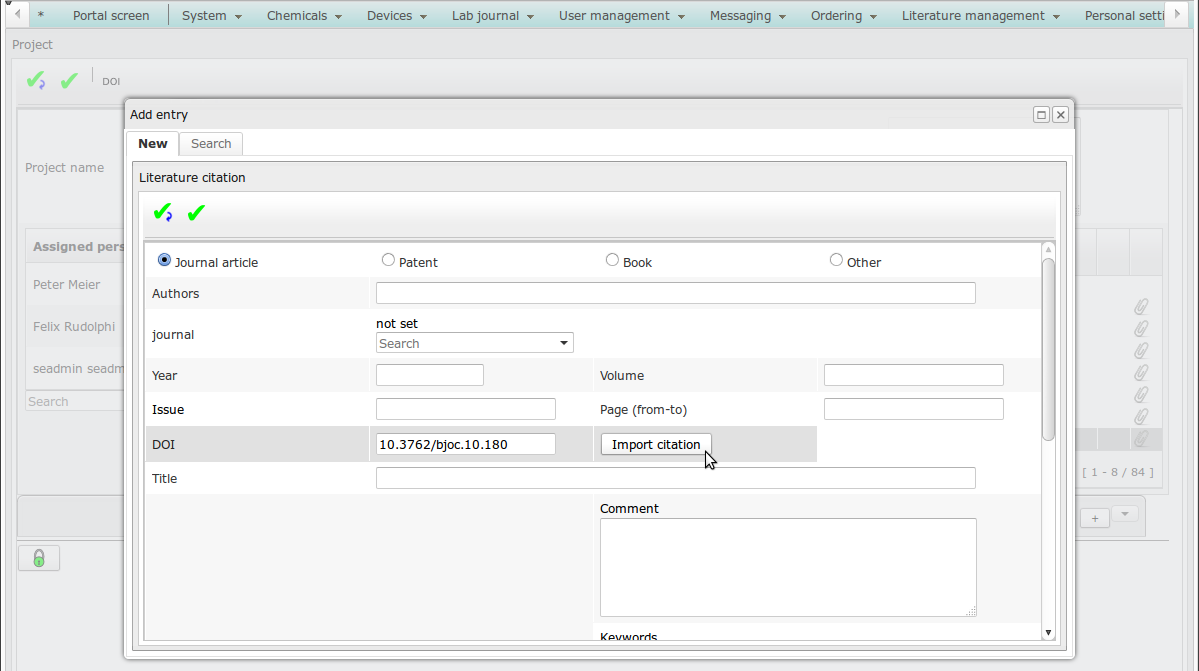Switch to the Search tab

(x=211, y=144)
